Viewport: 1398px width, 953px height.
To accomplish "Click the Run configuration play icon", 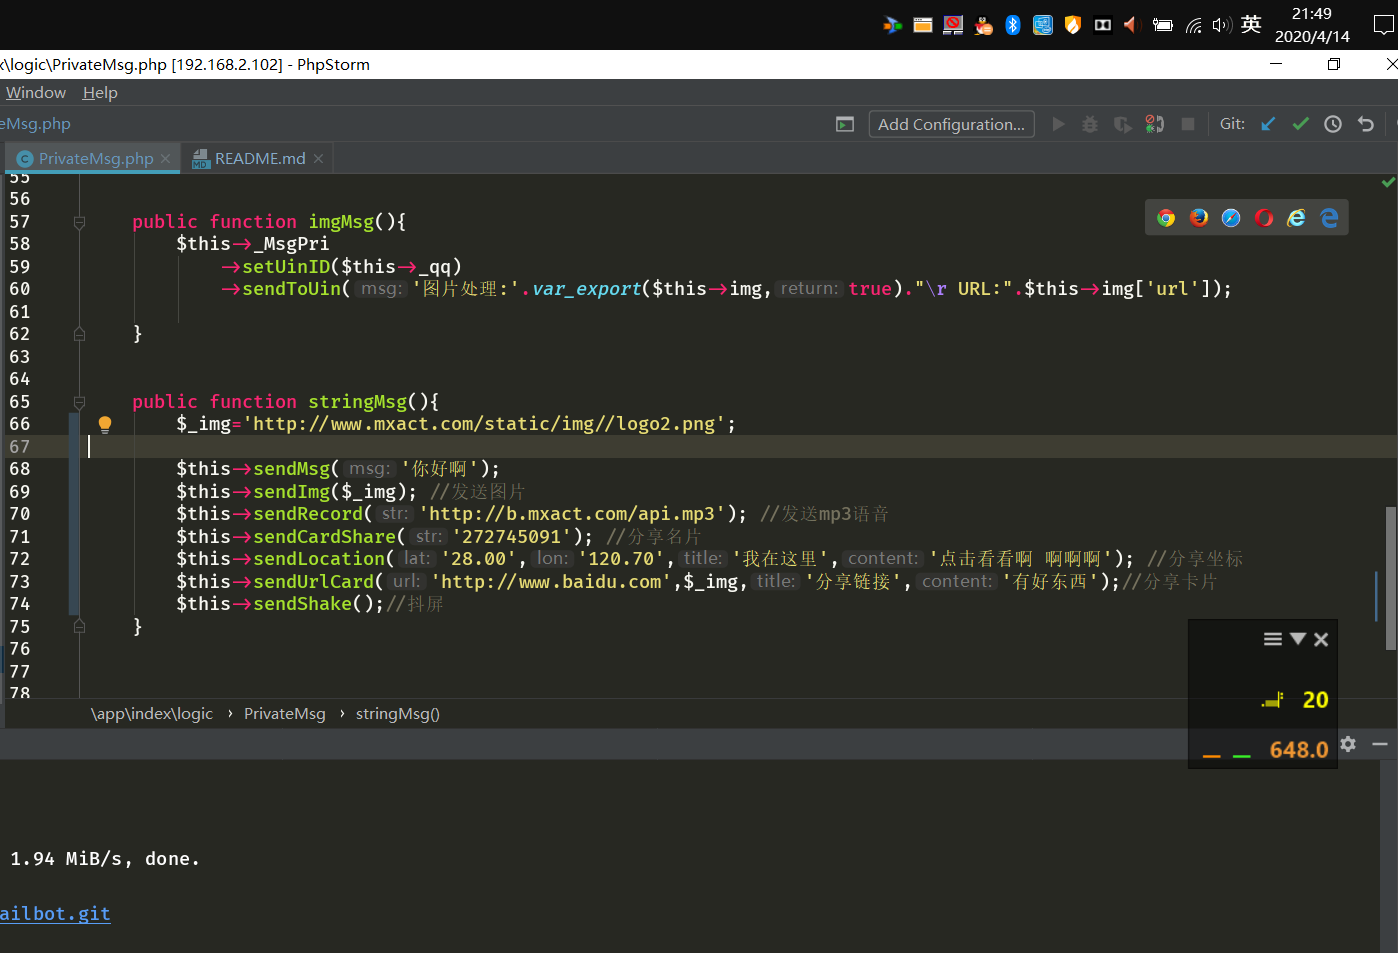I will tap(1058, 124).
